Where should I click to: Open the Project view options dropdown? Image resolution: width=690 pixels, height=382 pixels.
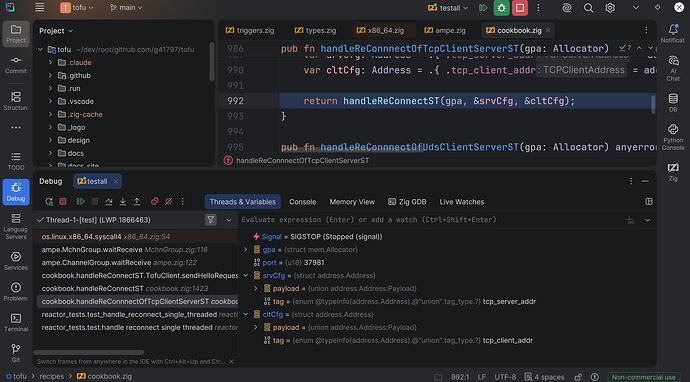click(x=56, y=31)
